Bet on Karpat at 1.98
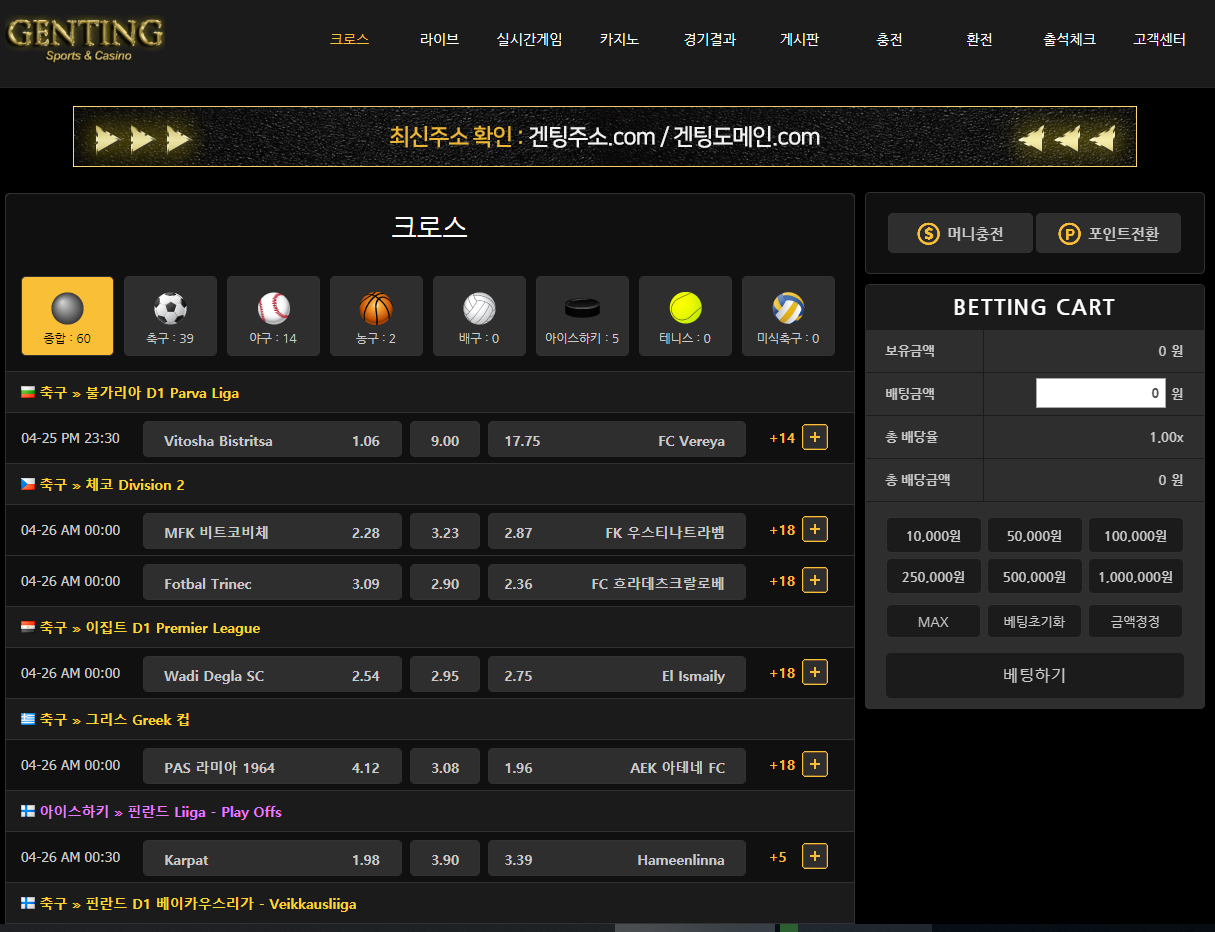Viewport: 1215px width, 932px height. [272, 859]
